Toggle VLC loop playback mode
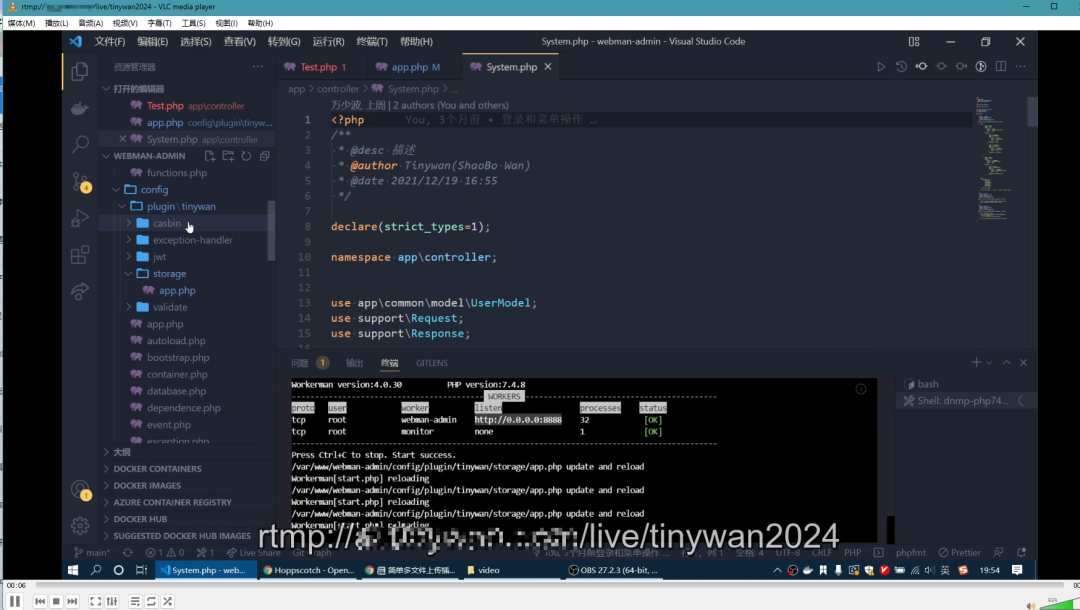Screen dimensions: 1080x610 (151, 601)
